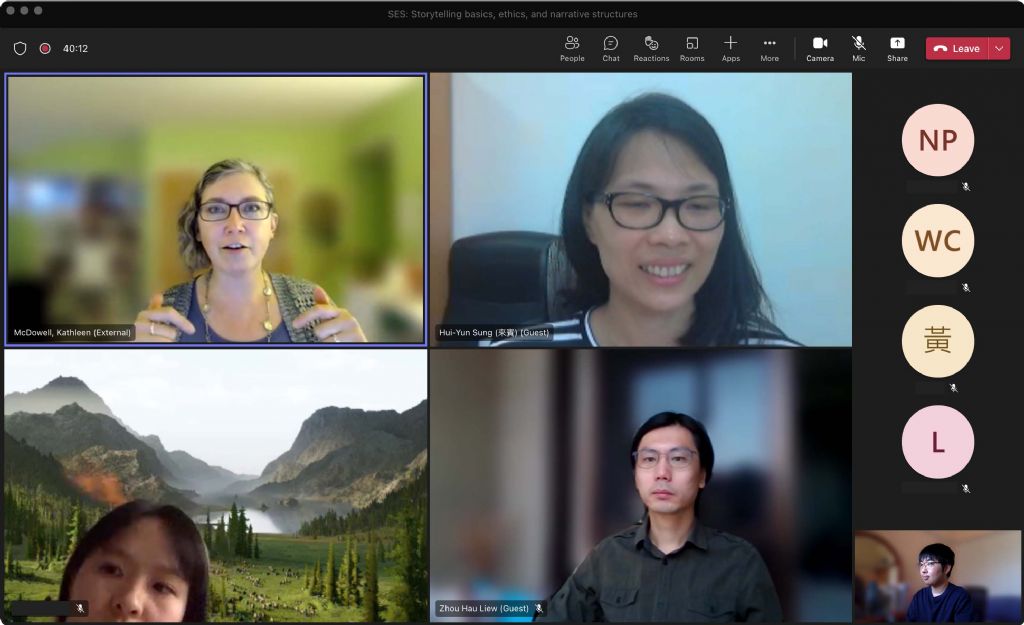
Task: Select the self-view video thumbnail
Action: coord(938,576)
